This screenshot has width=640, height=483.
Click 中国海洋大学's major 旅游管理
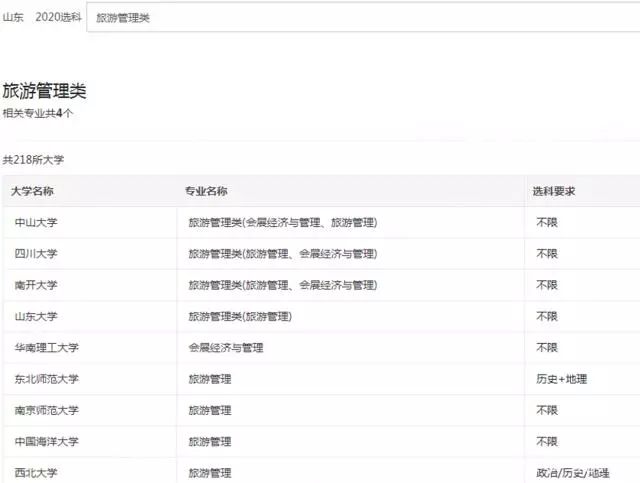[210, 441]
